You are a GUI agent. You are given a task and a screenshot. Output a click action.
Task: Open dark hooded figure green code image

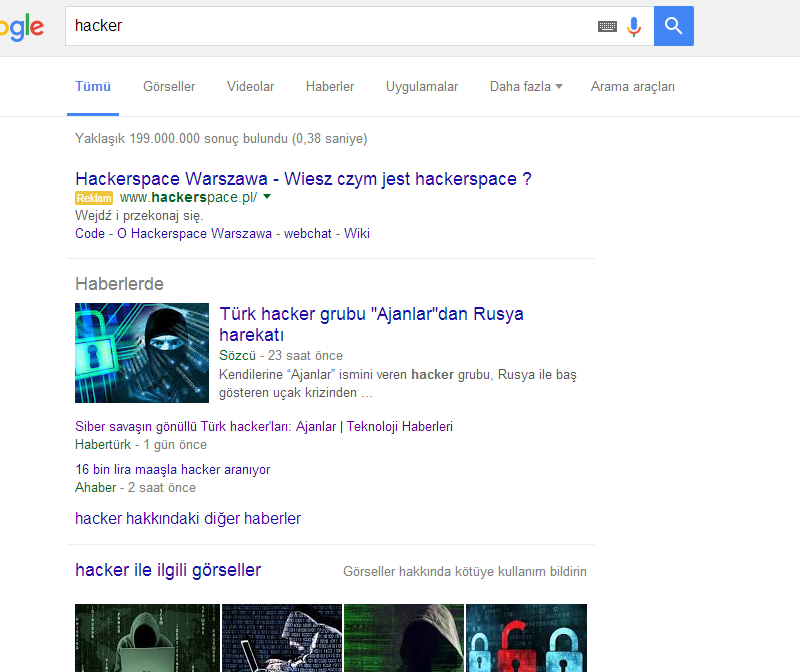click(404, 638)
